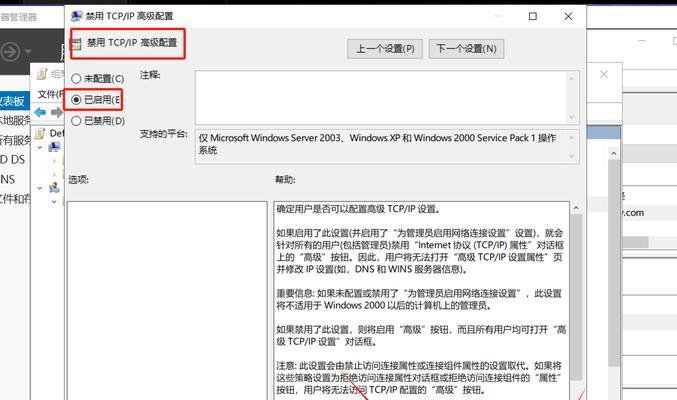Image resolution: width=677 pixels, height=400 pixels.
Task: Open AD DS in Server Manager sidebar
Action: [x=13, y=159]
